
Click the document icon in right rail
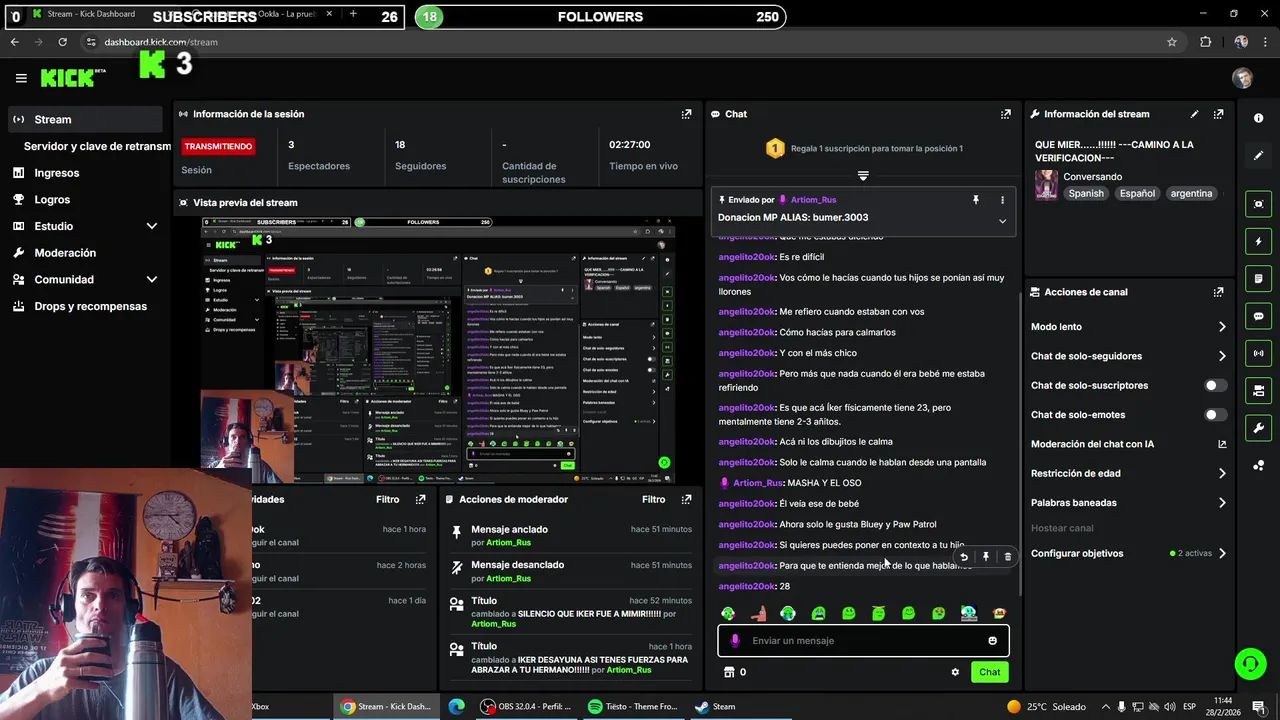(x=1258, y=278)
